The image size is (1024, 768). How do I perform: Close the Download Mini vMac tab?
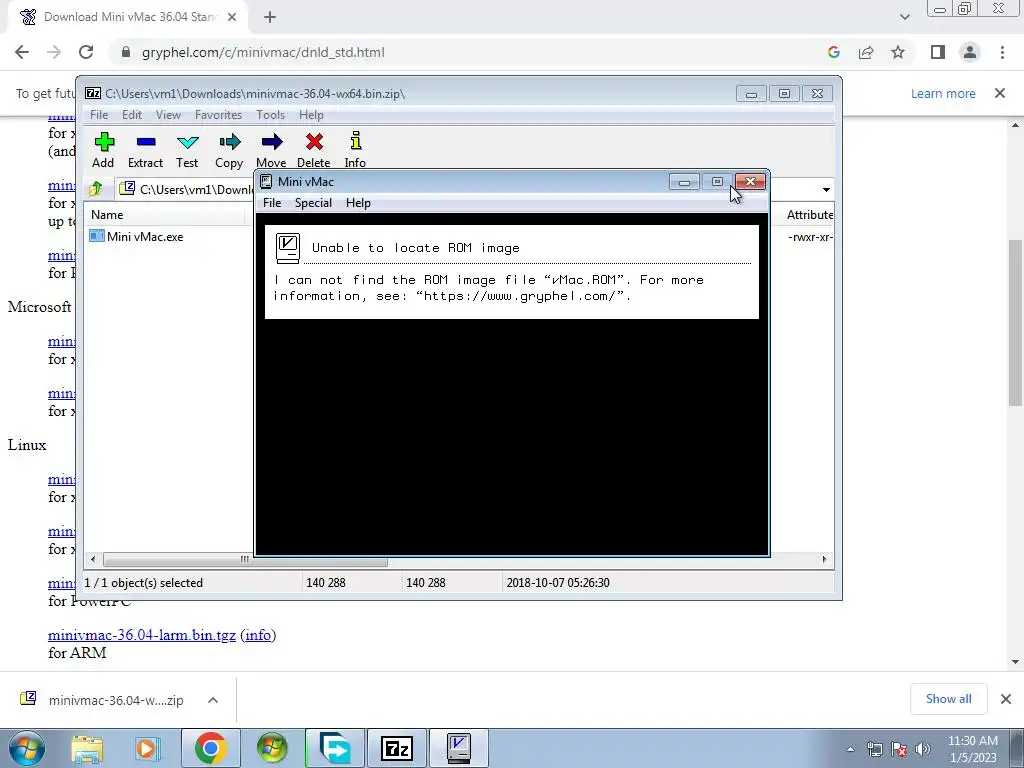[232, 17]
